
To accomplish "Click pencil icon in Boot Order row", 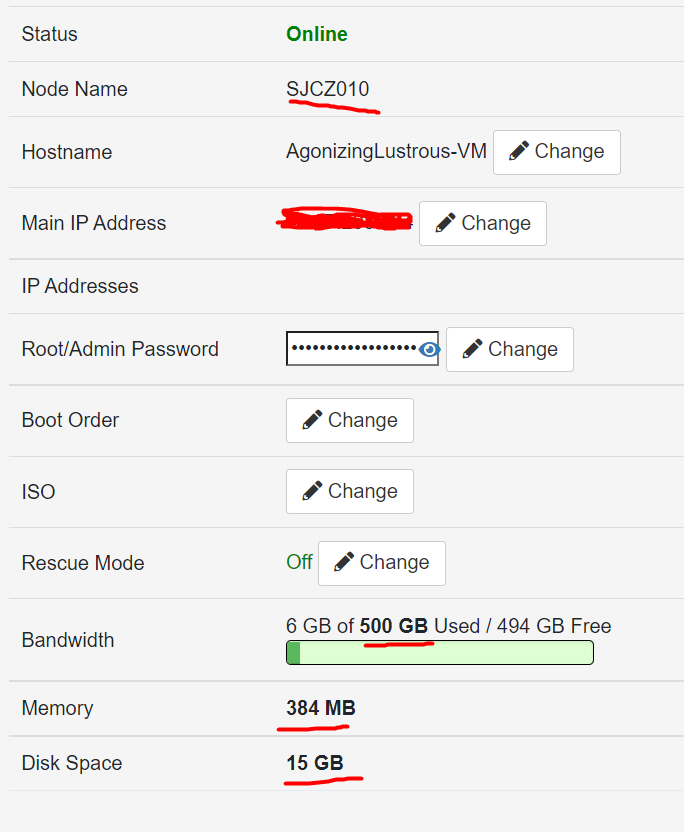I will click(x=312, y=420).
